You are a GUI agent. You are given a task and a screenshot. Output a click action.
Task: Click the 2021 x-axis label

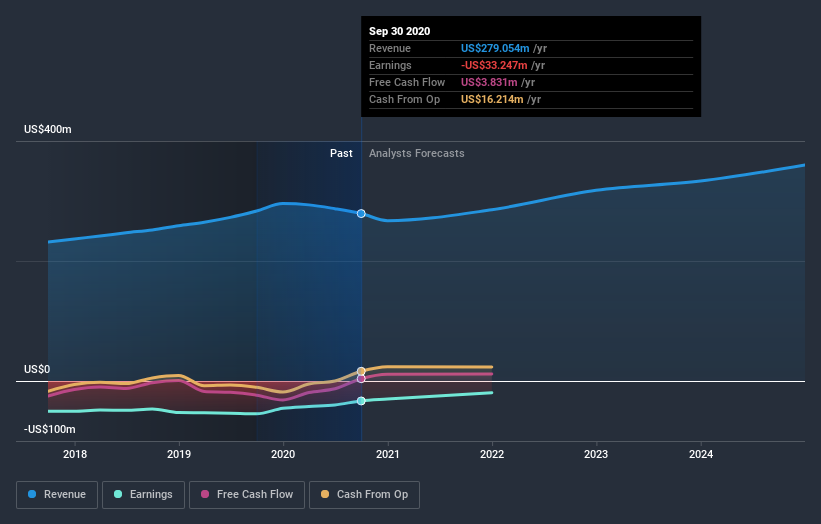pos(387,454)
